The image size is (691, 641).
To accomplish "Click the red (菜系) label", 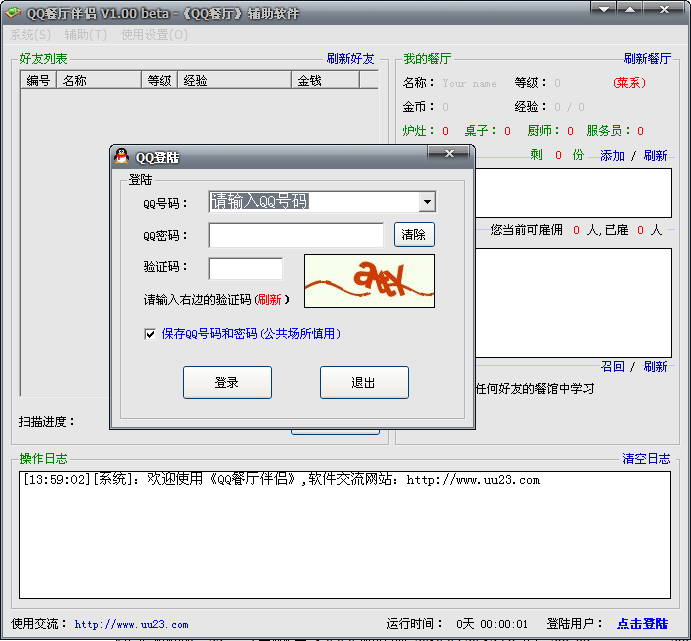I will pos(629,83).
